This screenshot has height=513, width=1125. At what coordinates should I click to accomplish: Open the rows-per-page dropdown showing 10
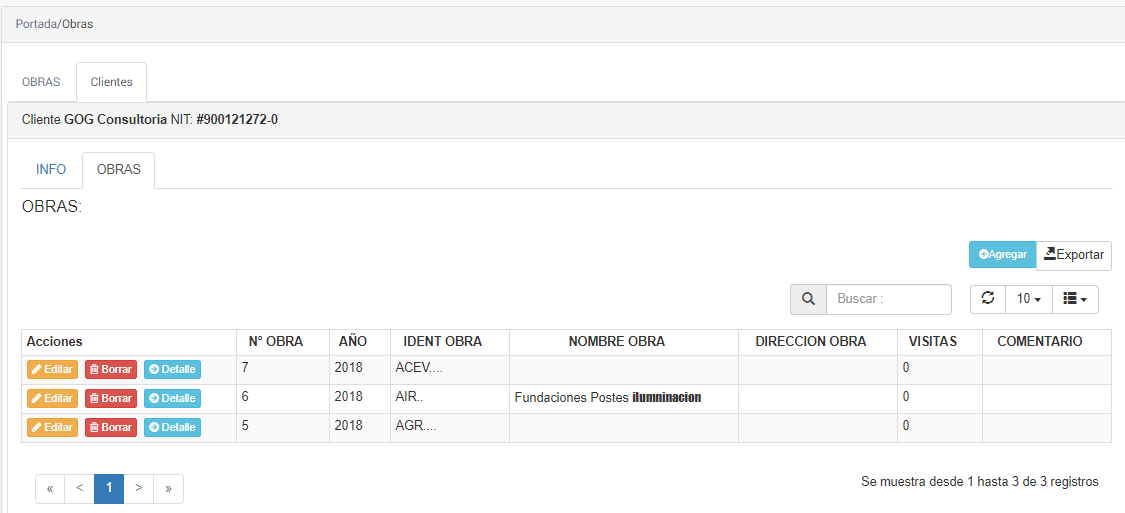click(1028, 299)
